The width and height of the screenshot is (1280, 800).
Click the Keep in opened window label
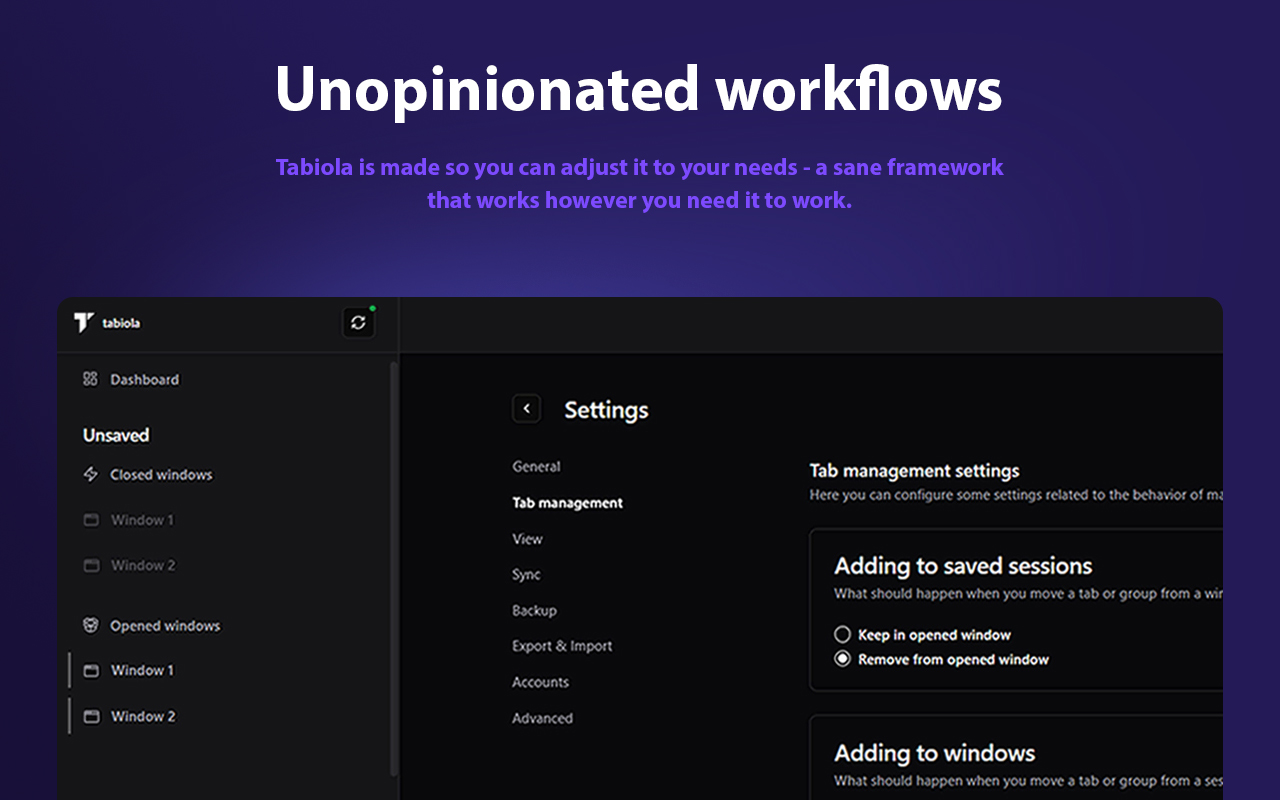934,635
